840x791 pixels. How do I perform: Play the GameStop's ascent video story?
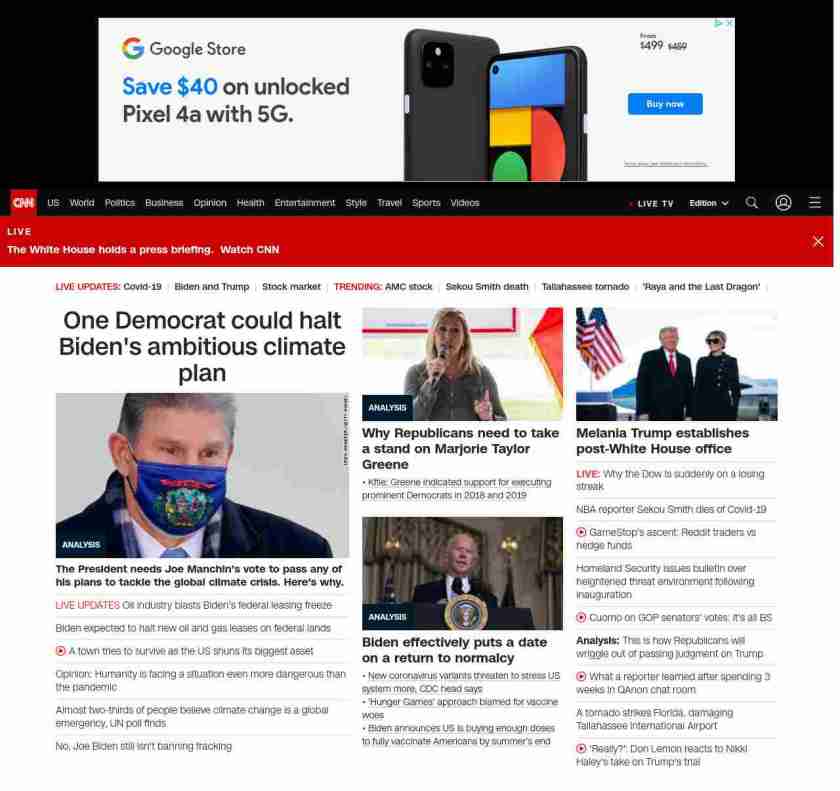point(581,532)
